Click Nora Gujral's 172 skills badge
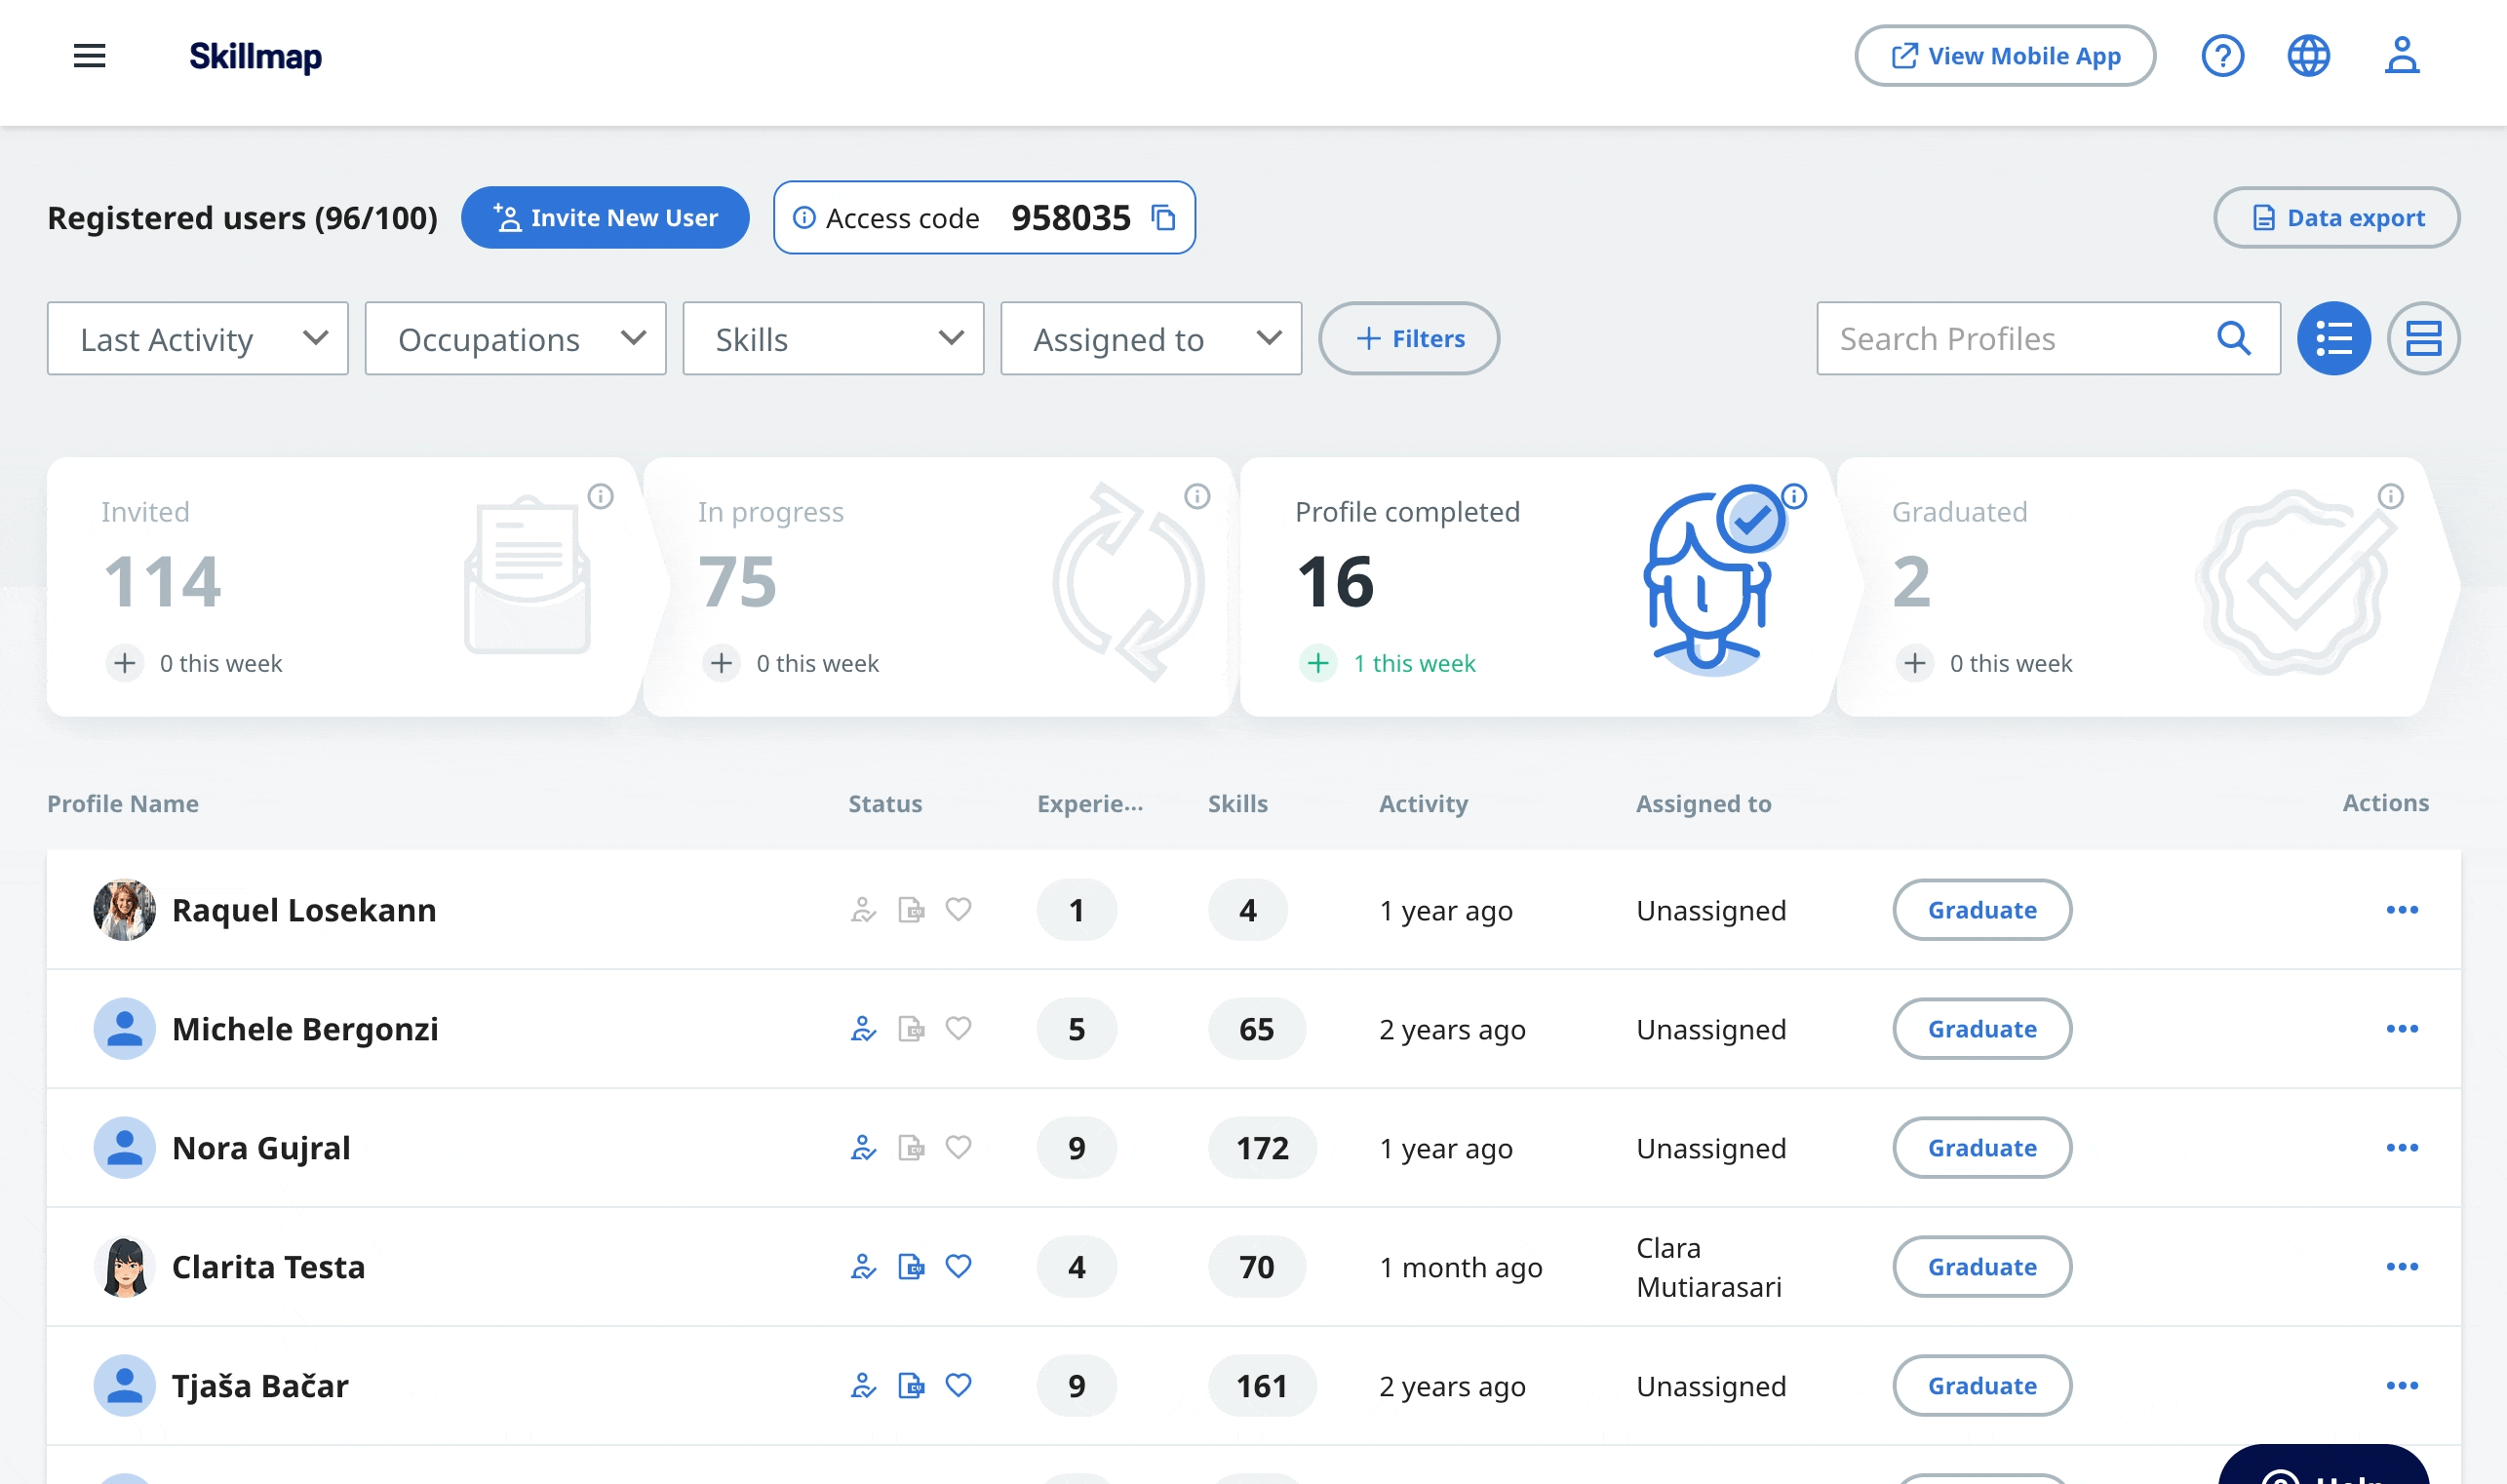This screenshot has width=2507, height=1484. coord(1262,1148)
